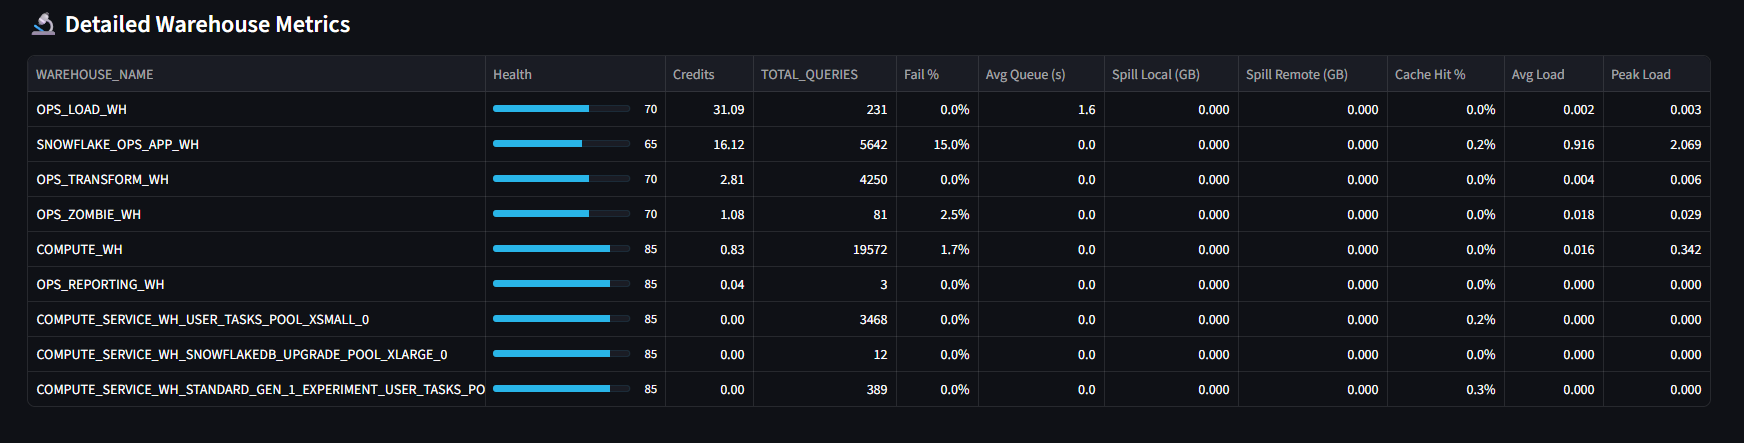Click the microscope icon beside the title
Viewport: 1744px width, 443px height.
(44, 24)
